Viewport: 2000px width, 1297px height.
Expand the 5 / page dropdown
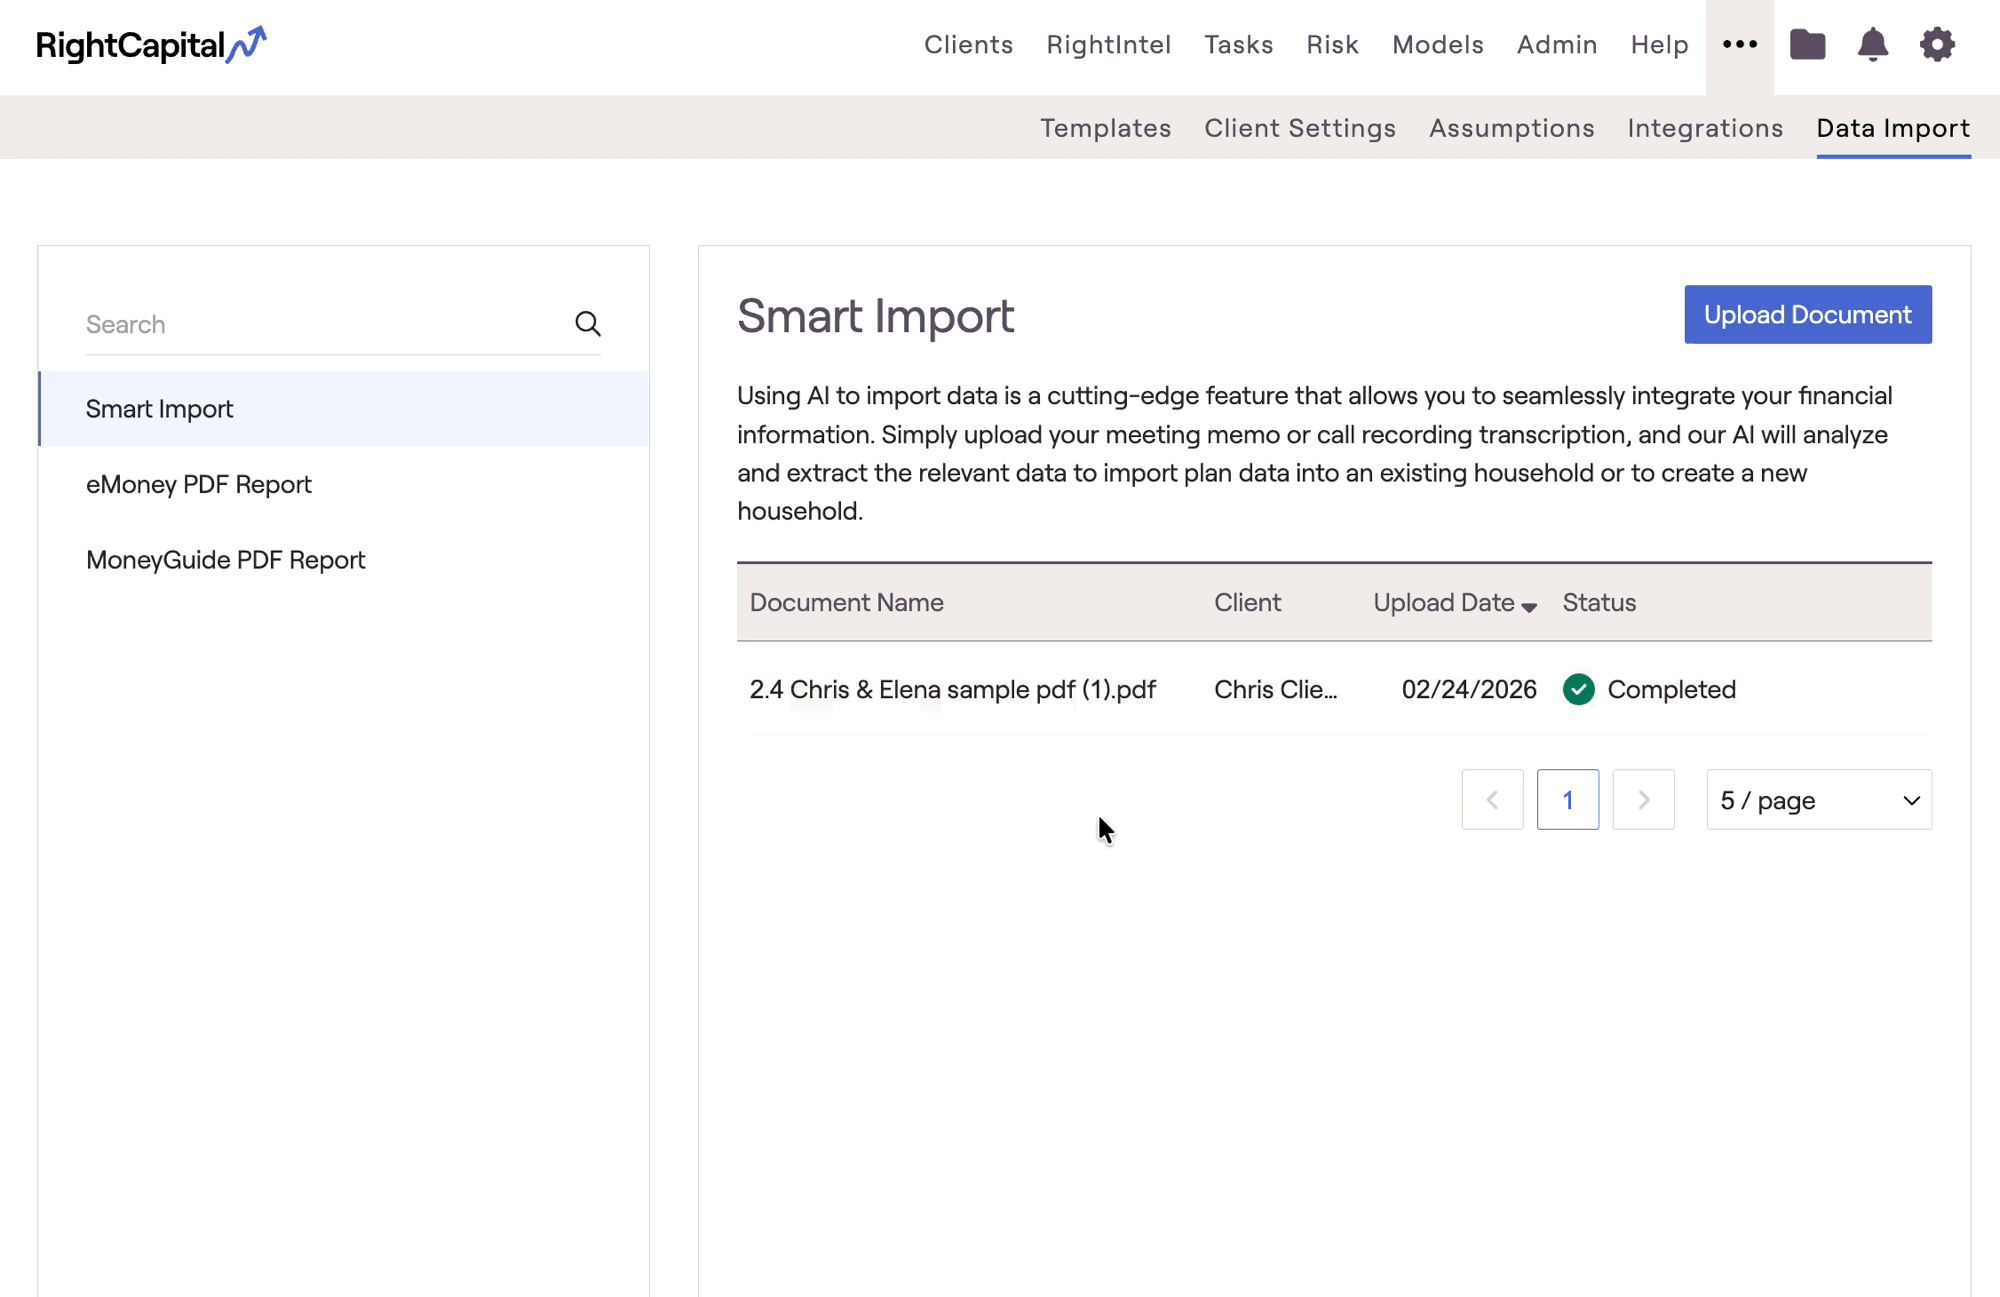(x=1818, y=800)
